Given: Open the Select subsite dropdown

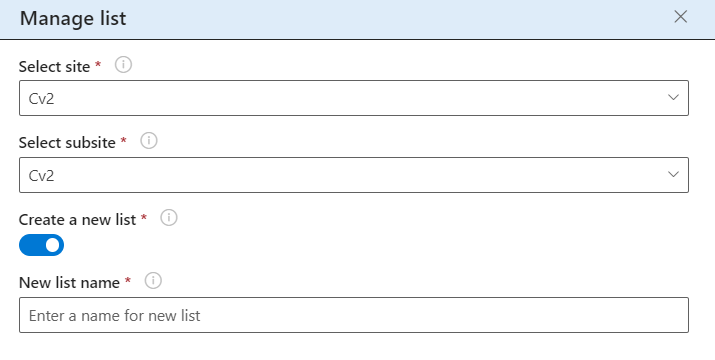Looking at the screenshot, I should click(354, 175).
